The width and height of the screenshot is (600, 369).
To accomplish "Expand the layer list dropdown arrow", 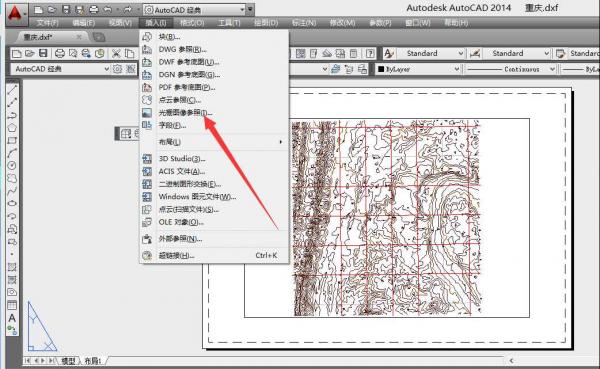I will [325, 69].
